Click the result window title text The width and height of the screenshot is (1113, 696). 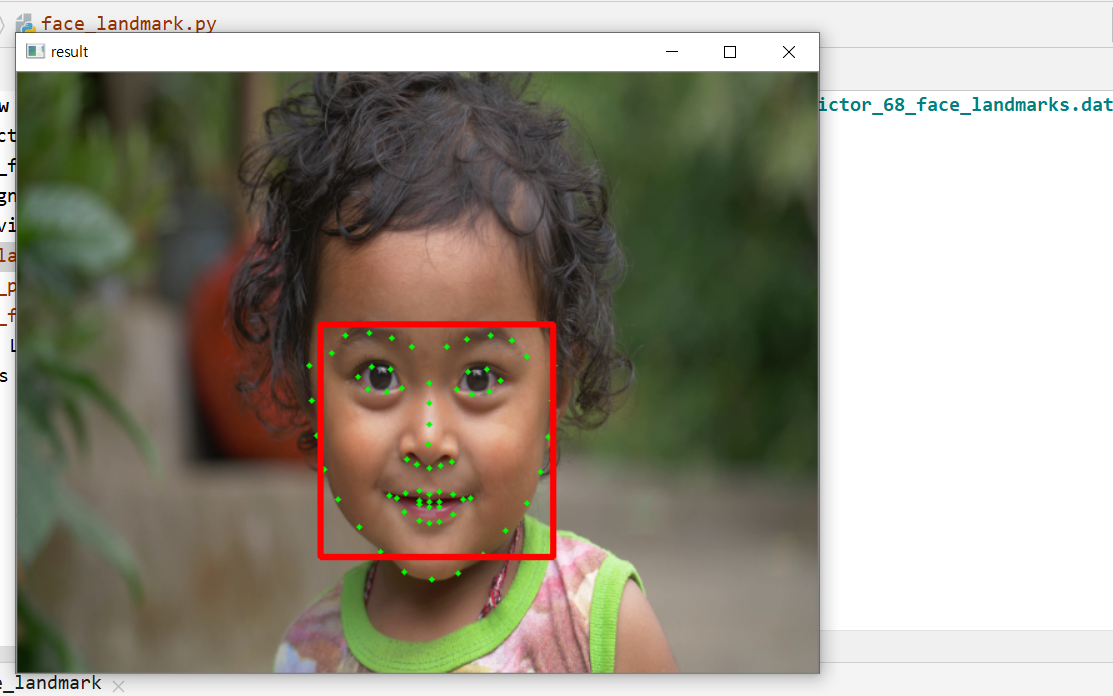(70, 52)
